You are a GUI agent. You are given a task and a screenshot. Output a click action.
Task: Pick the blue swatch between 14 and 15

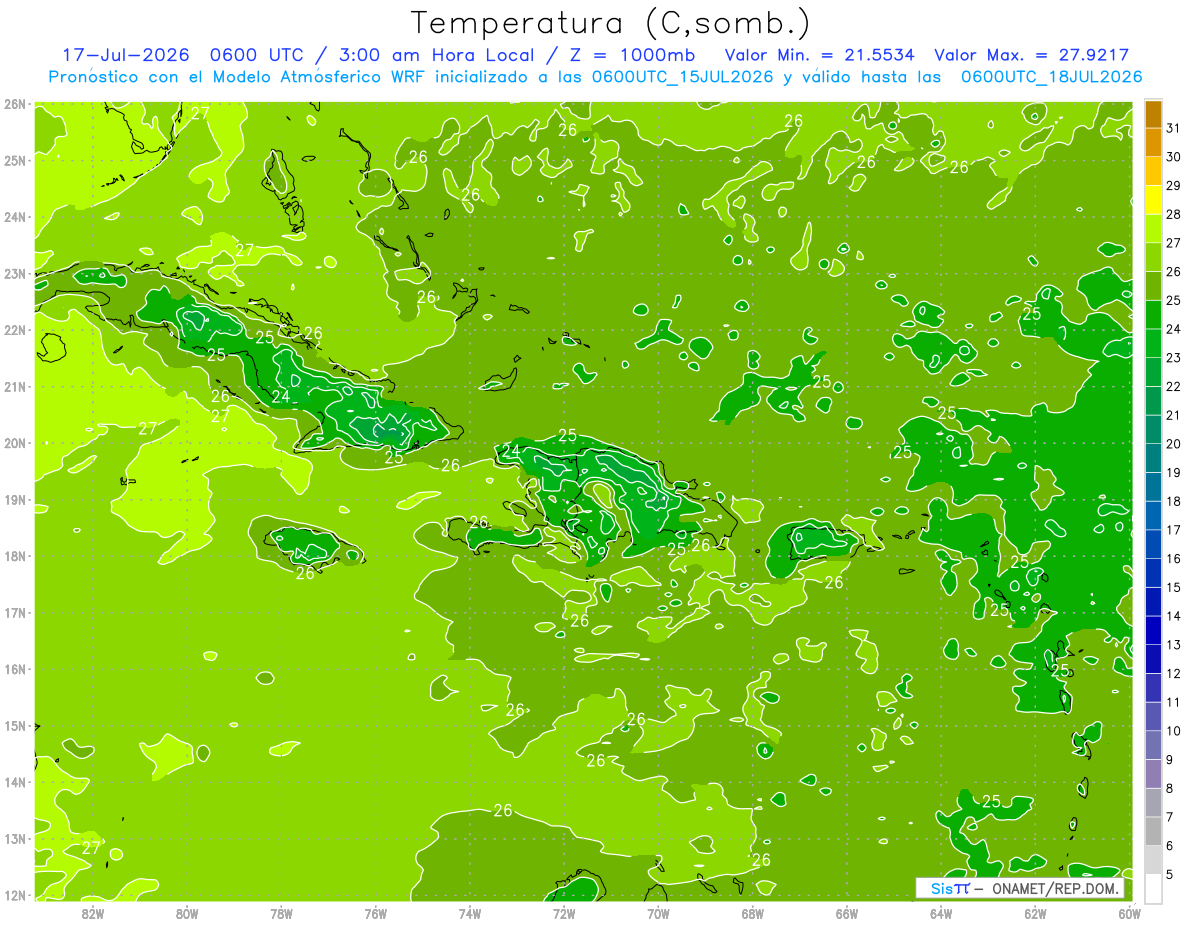point(1154,602)
